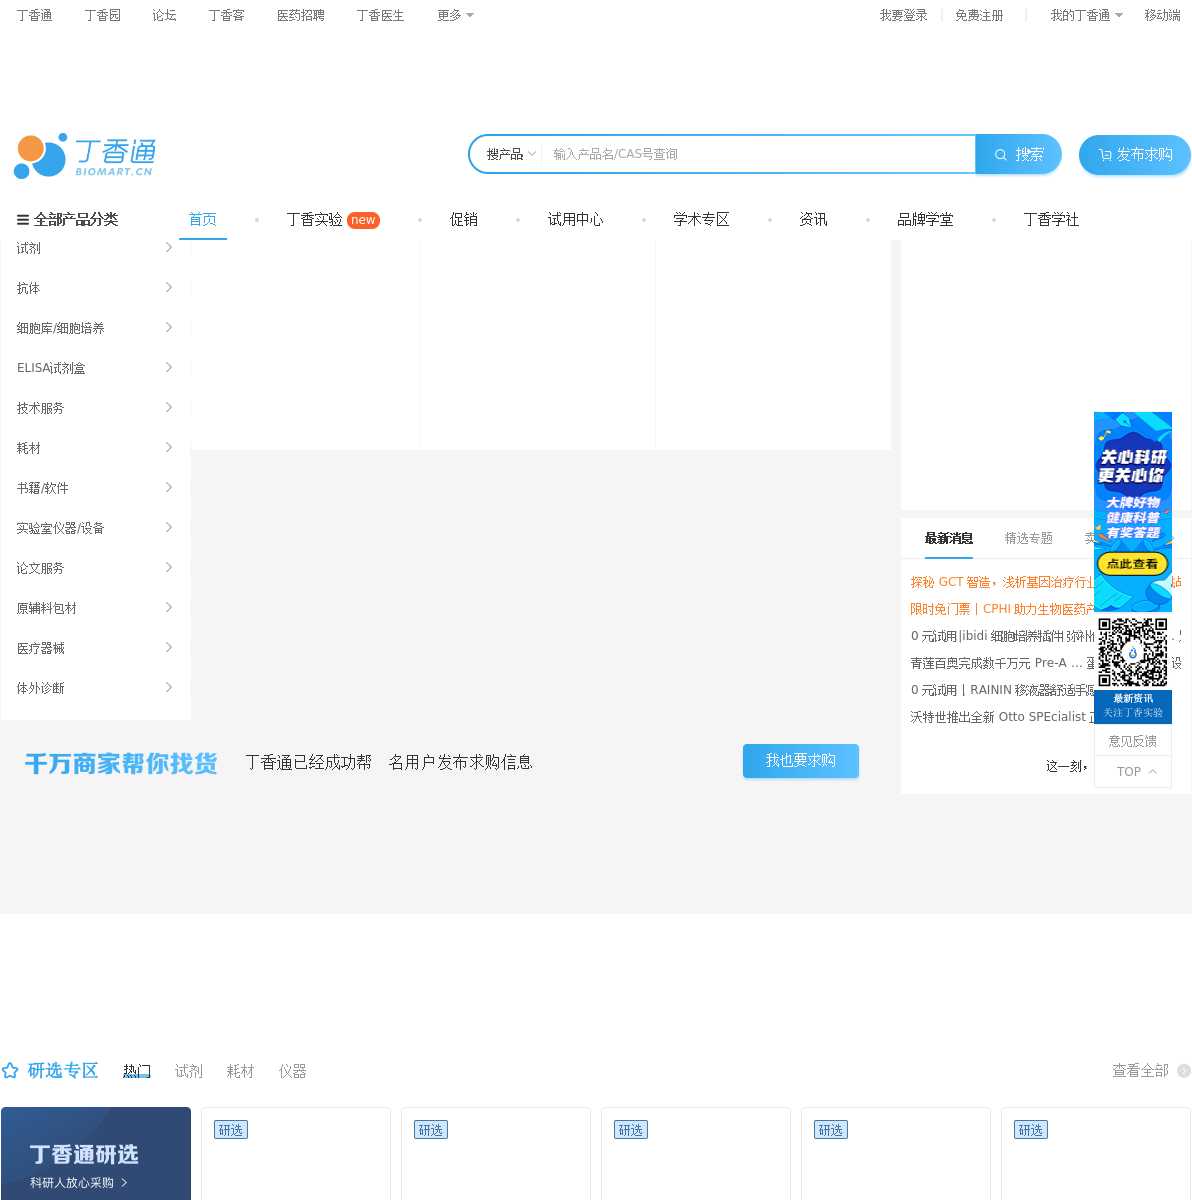Click the TOP back-to-top button
The width and height of the screenshot is (1192, 1200).
coord(1133,772)
